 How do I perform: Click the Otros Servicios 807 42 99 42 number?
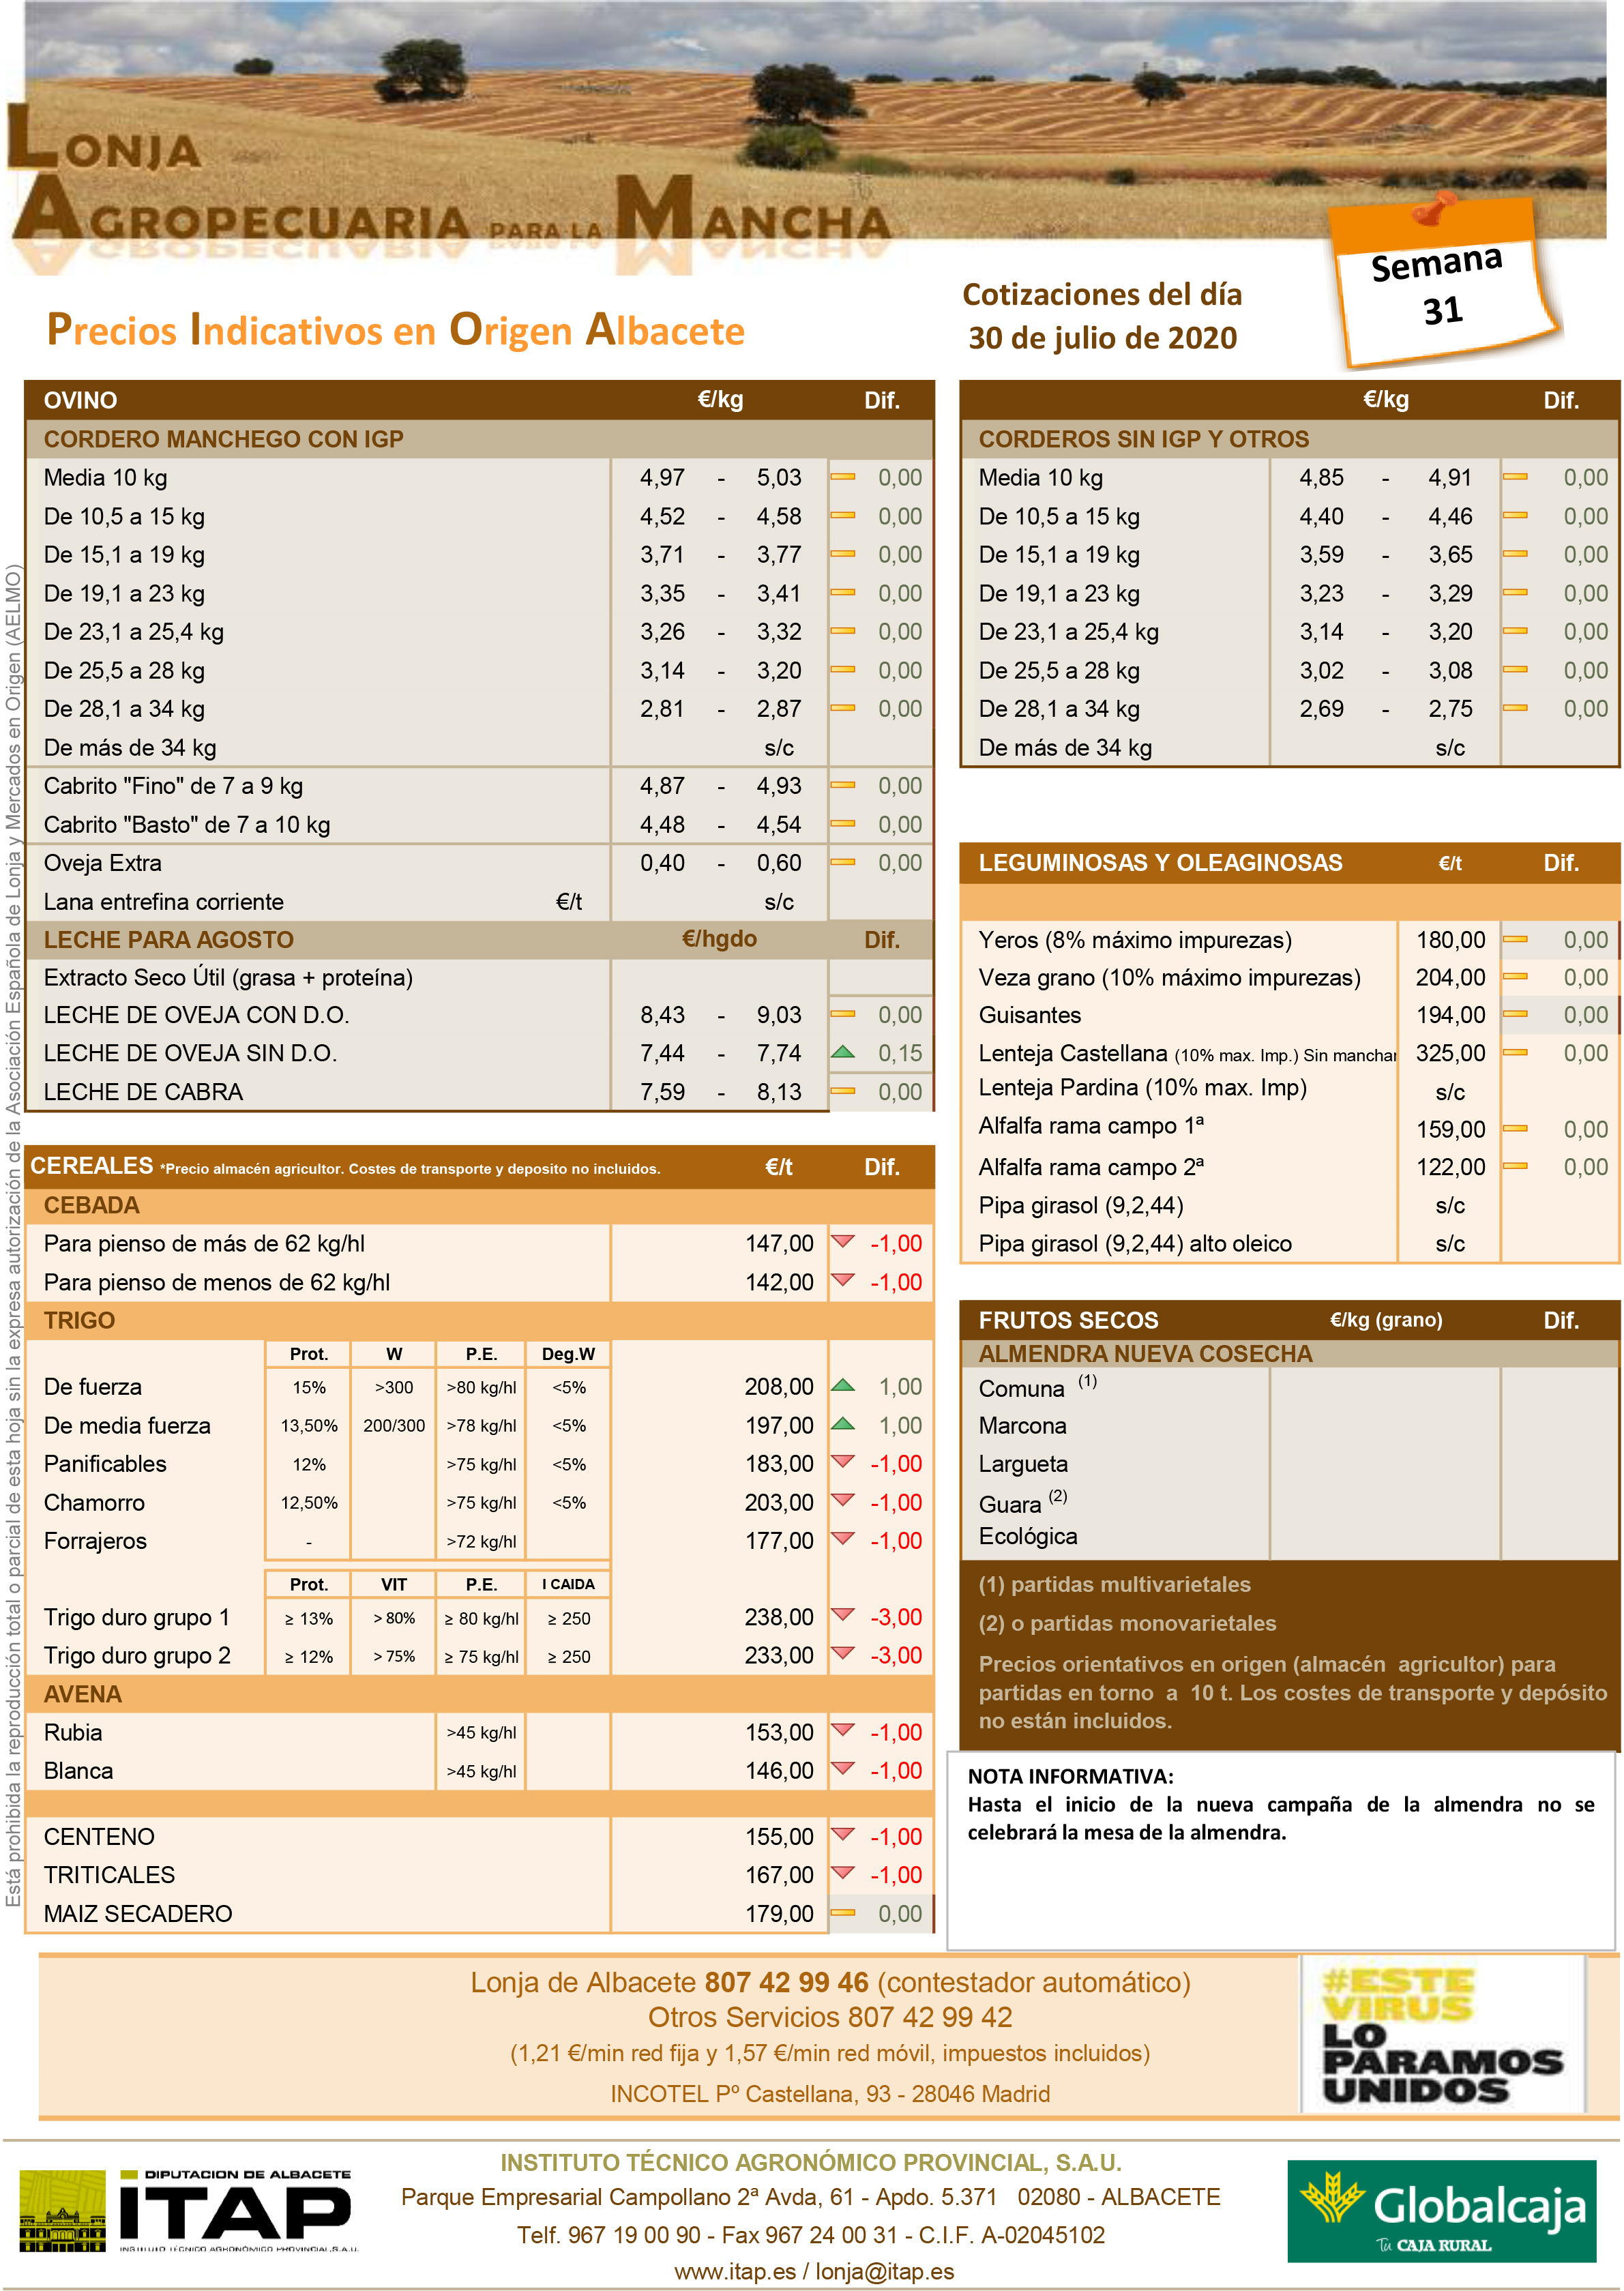tap(830, 2017)
